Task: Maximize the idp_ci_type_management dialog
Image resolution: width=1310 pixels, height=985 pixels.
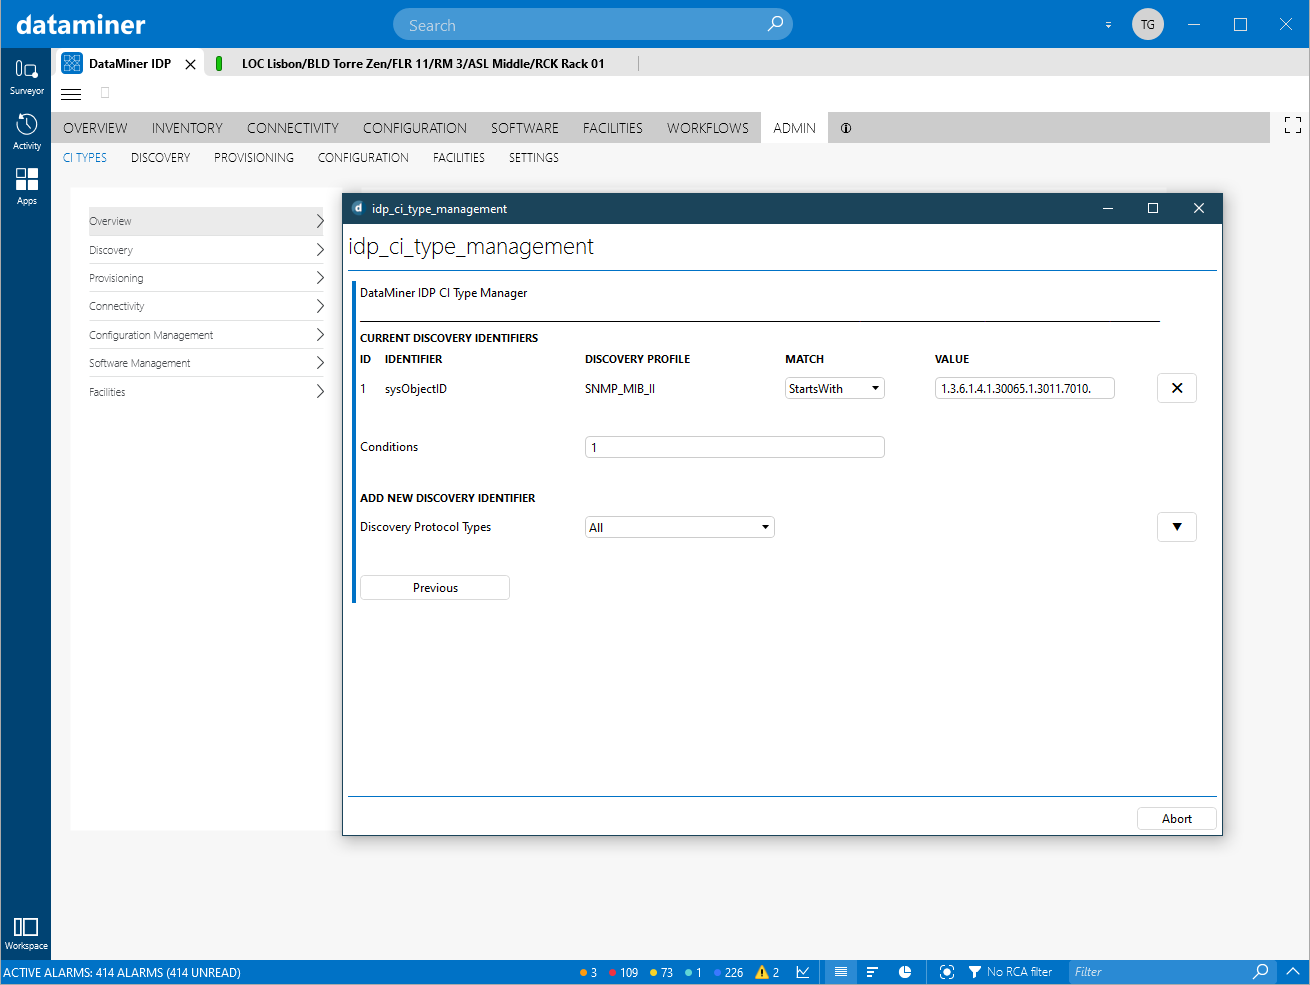Action: tap(1153, 208)
